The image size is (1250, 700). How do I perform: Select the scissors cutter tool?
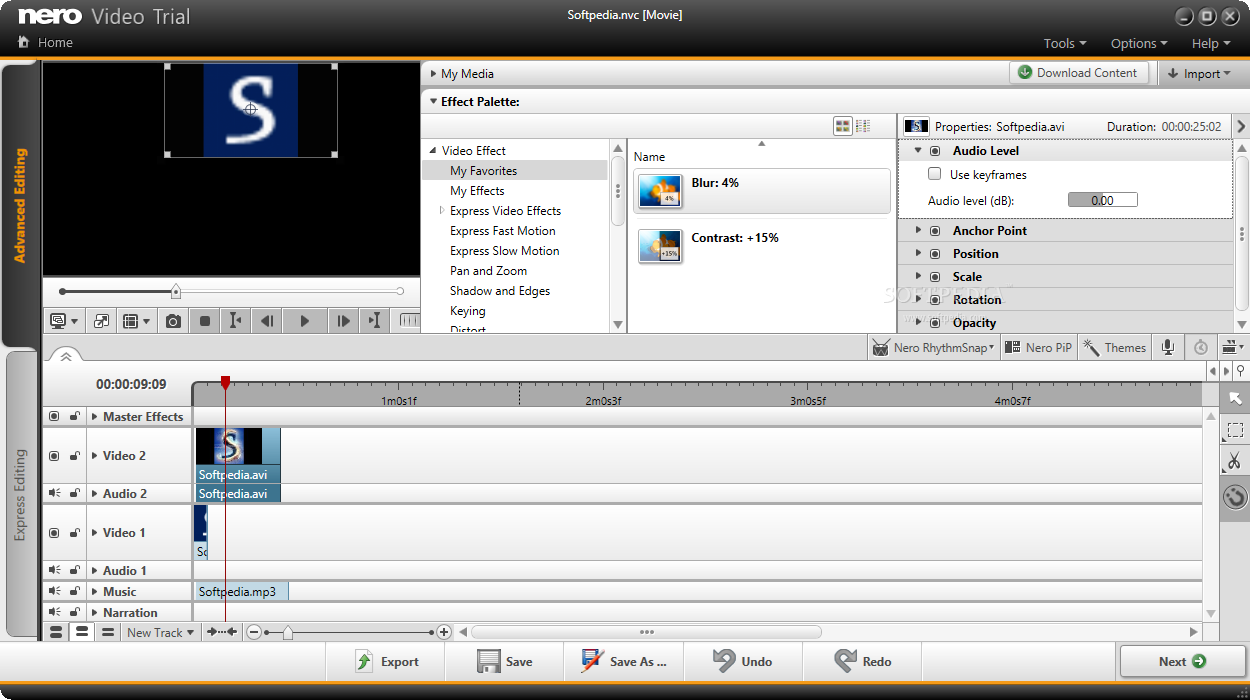(x=1235, y=461)
